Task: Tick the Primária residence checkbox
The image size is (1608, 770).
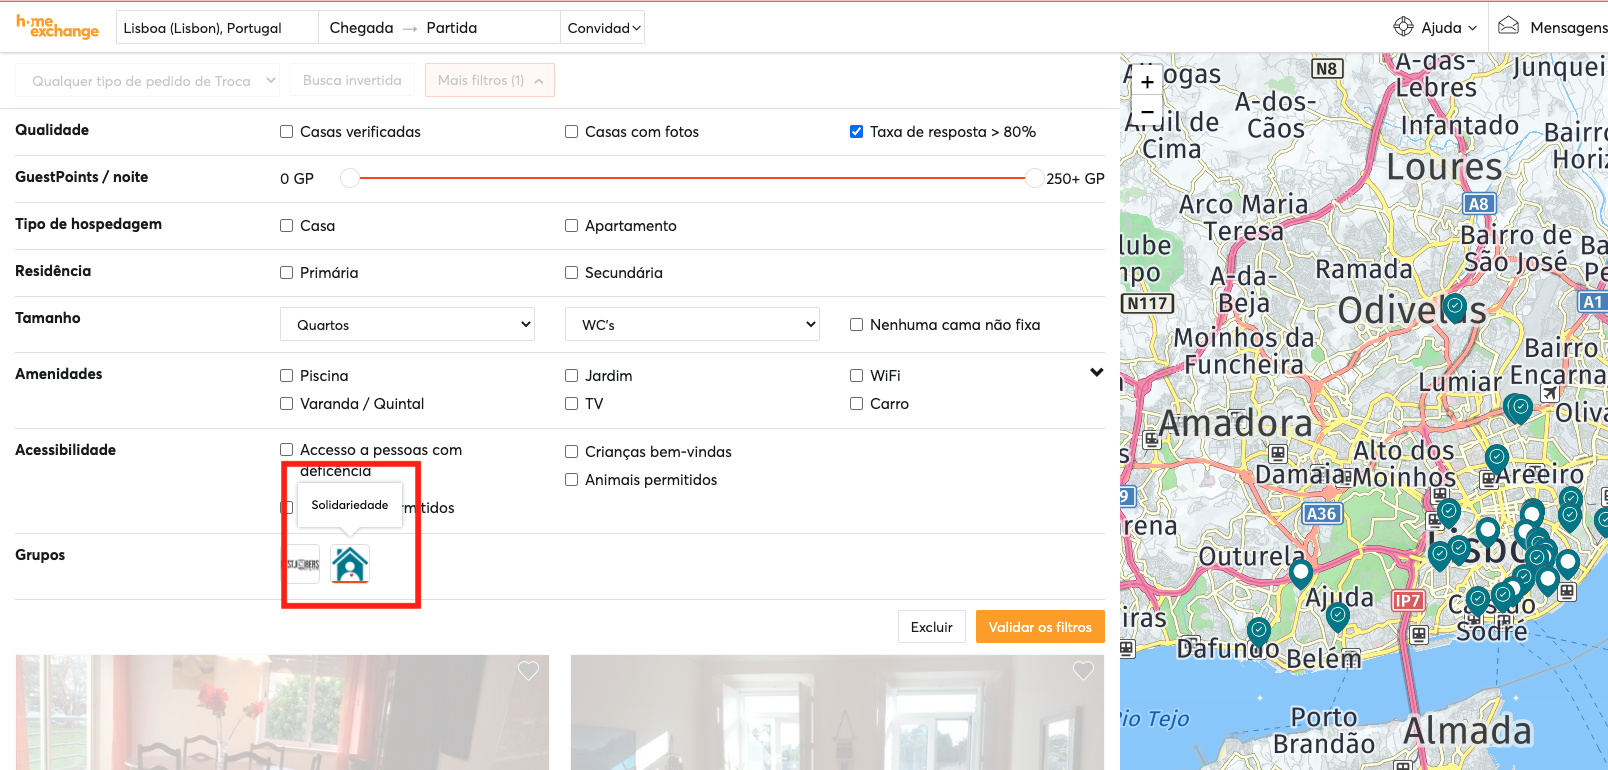Action: (287, 272)
